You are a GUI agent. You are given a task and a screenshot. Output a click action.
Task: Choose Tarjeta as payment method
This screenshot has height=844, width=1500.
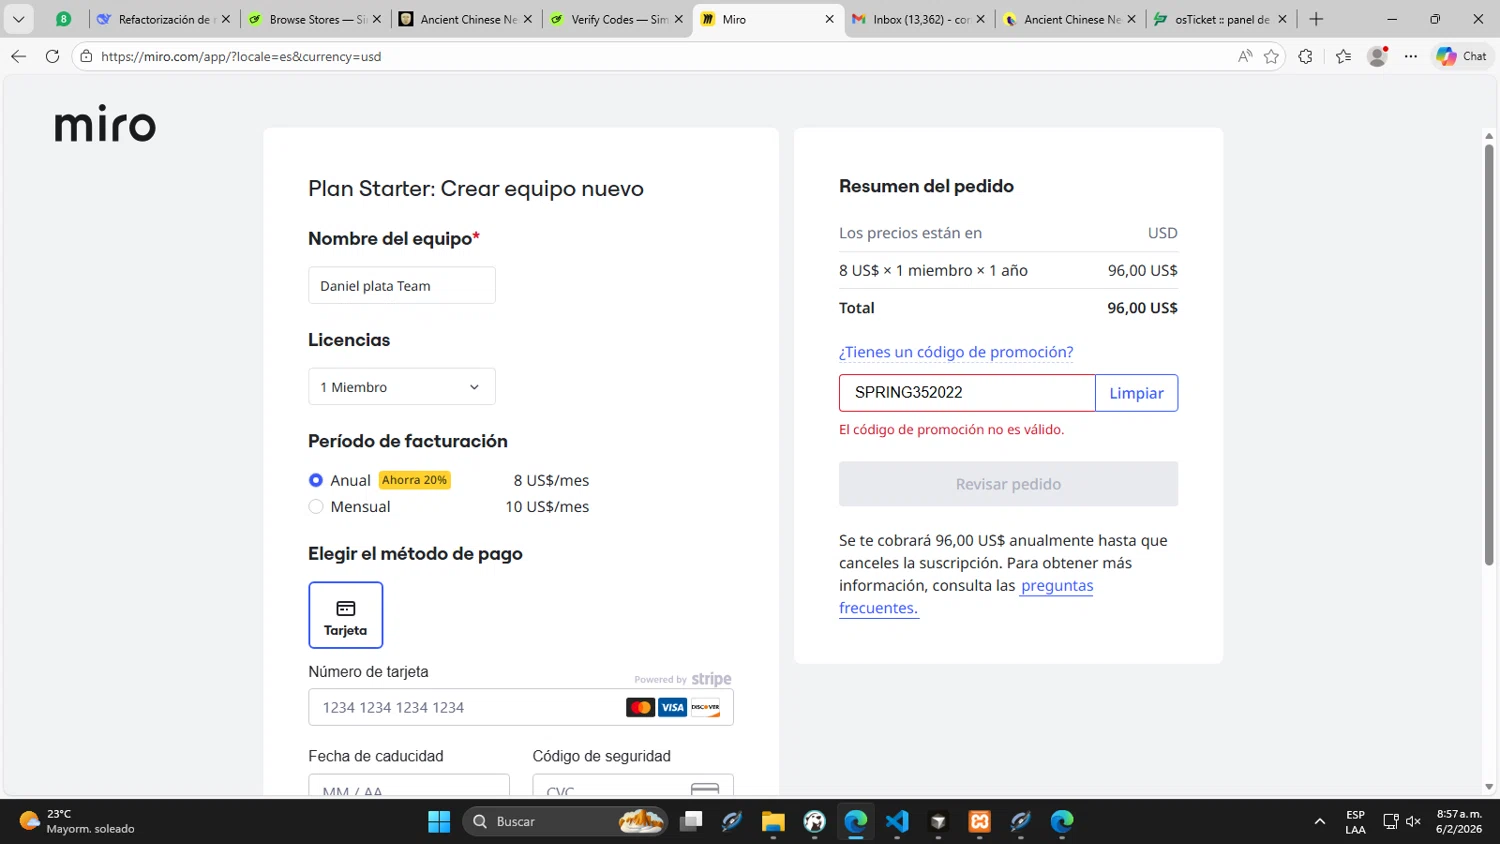tap(346, 615)
